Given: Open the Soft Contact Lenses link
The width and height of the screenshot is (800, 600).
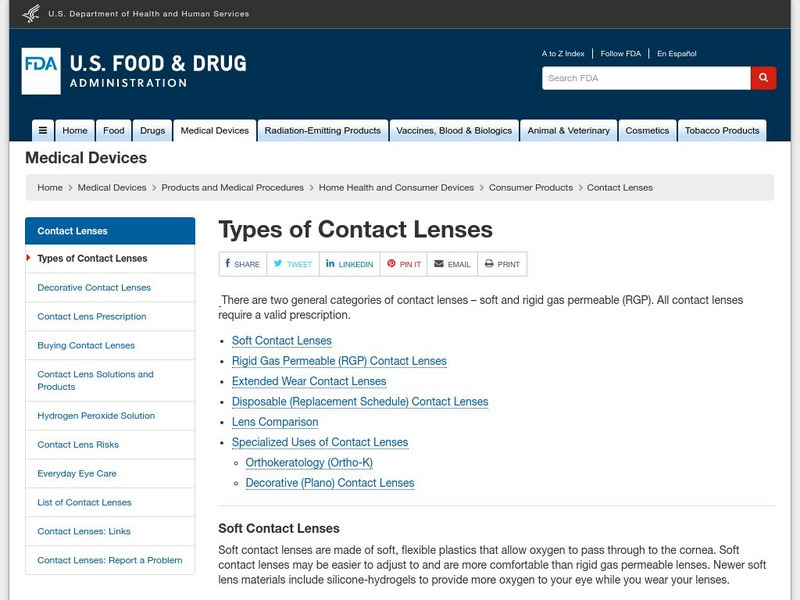Looking at the screenshot, I should coord(281,341).
